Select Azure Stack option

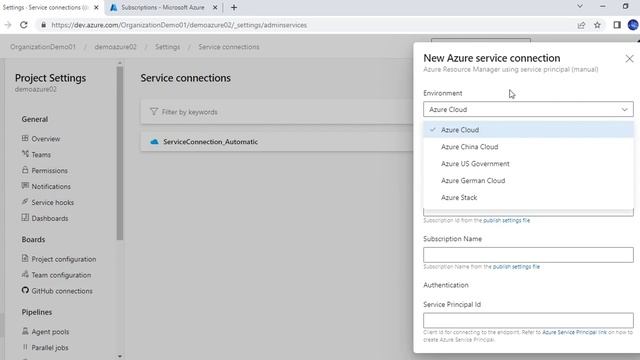click(x=528, y=197)
